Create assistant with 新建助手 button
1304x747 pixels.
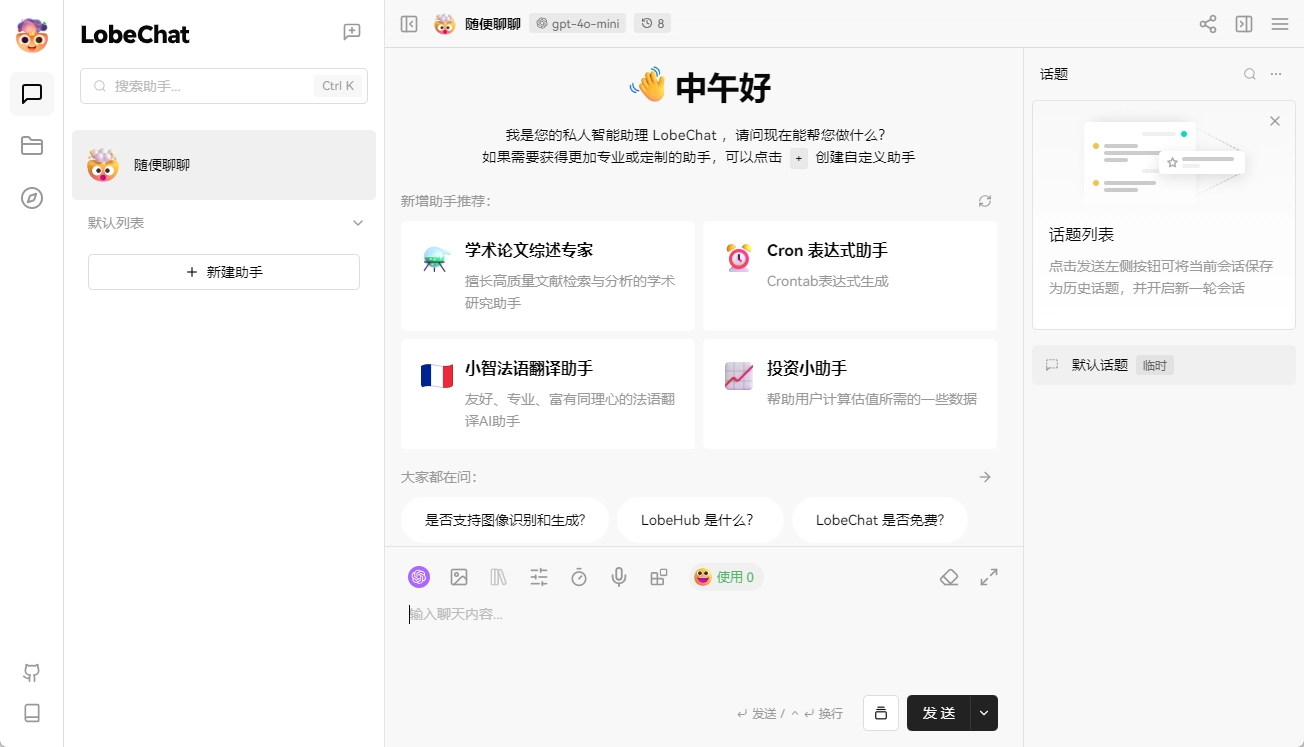(223, 271)
